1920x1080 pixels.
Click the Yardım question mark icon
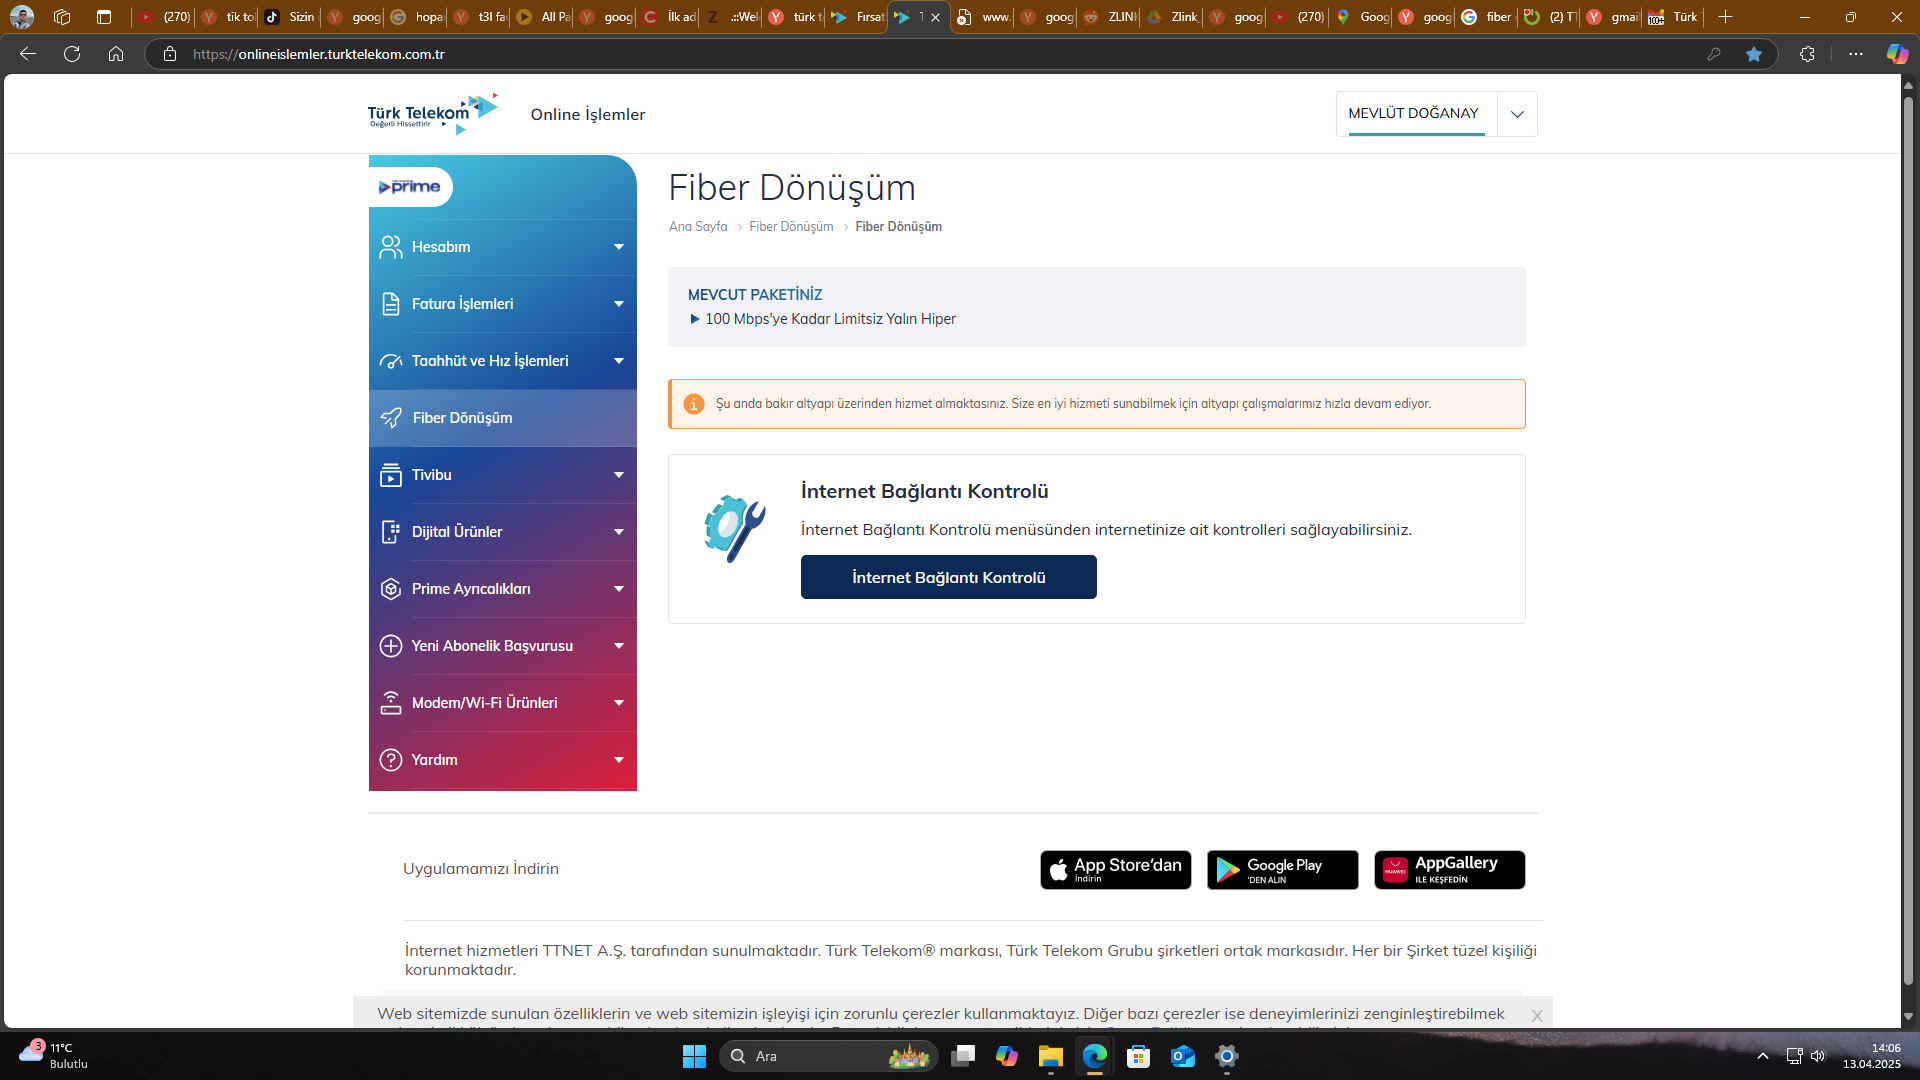pos(391,760)
